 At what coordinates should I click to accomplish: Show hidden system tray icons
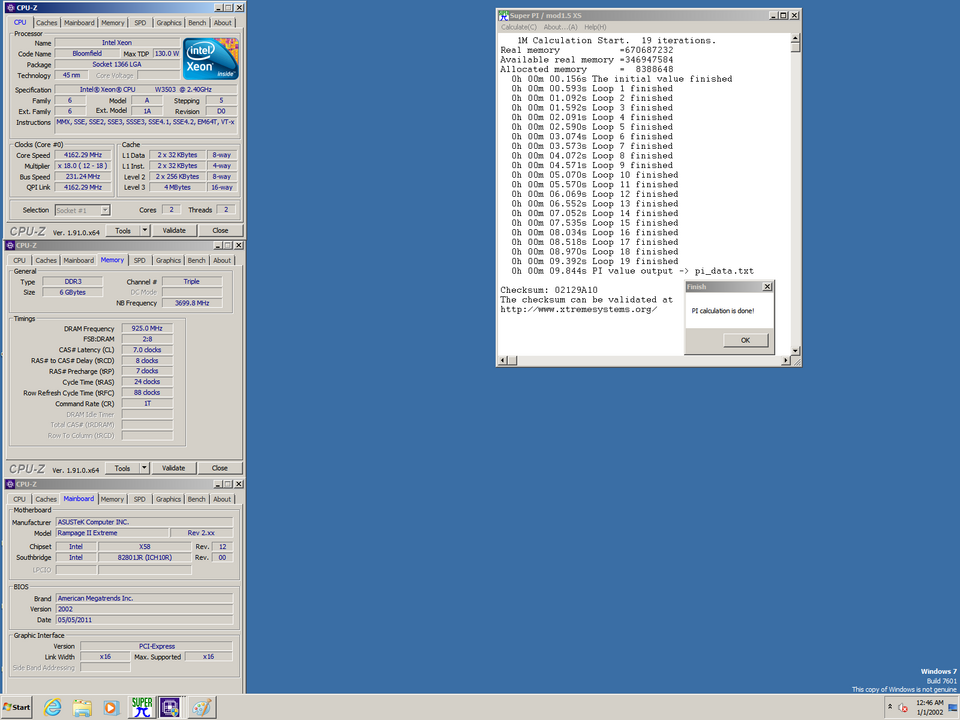pos(890,707)
